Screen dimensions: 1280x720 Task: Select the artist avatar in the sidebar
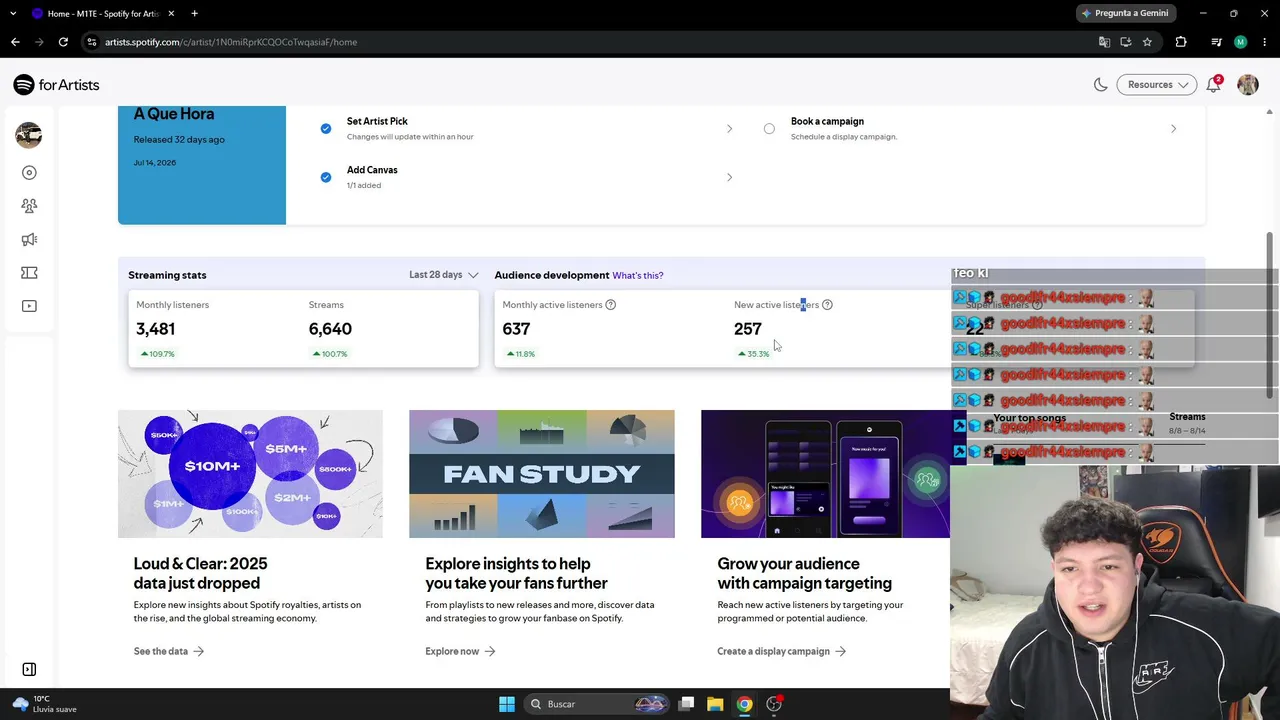point(29,134)
